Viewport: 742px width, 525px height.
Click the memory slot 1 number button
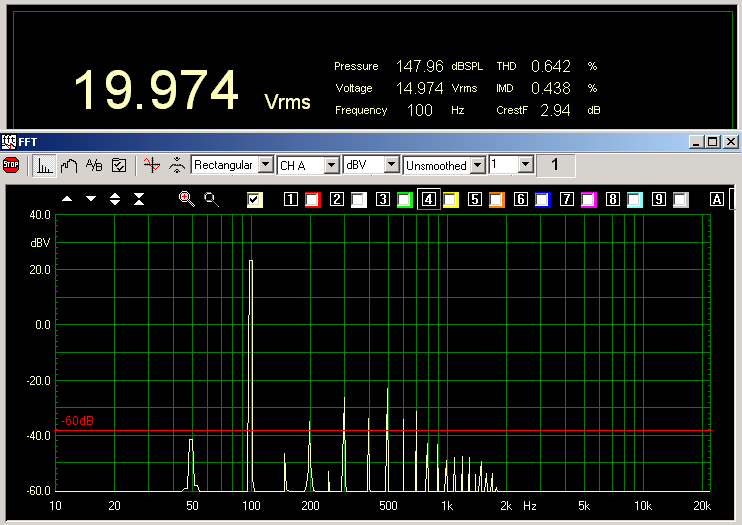[291, 200]
